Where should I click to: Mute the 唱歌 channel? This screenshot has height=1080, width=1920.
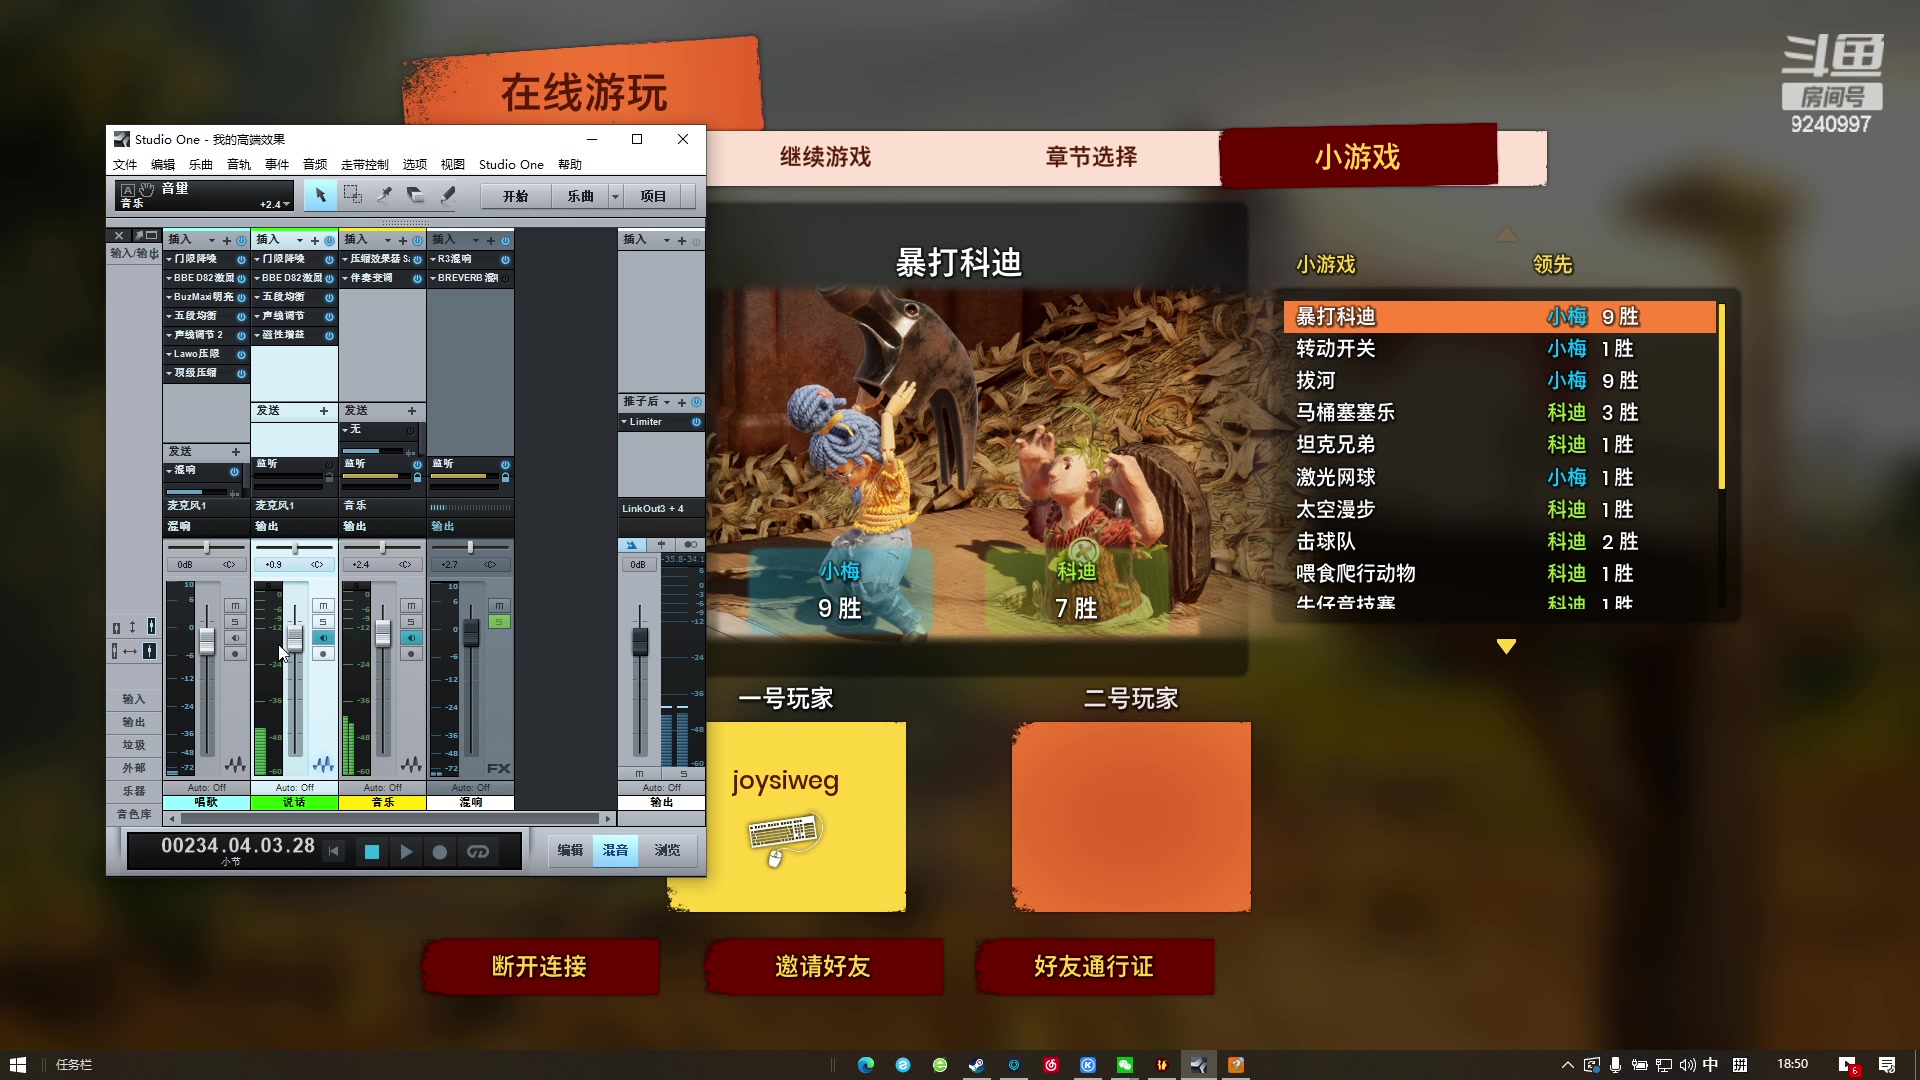tap(235, 606)
